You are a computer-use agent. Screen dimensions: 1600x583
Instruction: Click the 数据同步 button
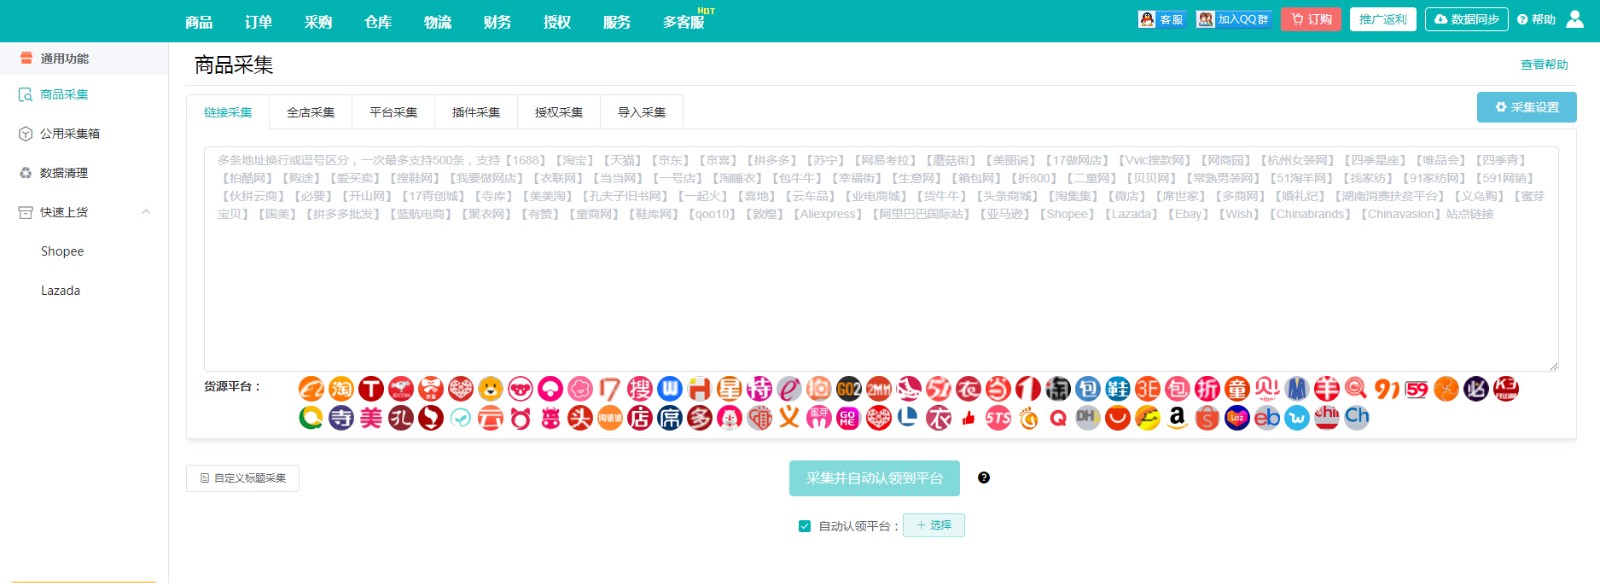click(1467, 19)
